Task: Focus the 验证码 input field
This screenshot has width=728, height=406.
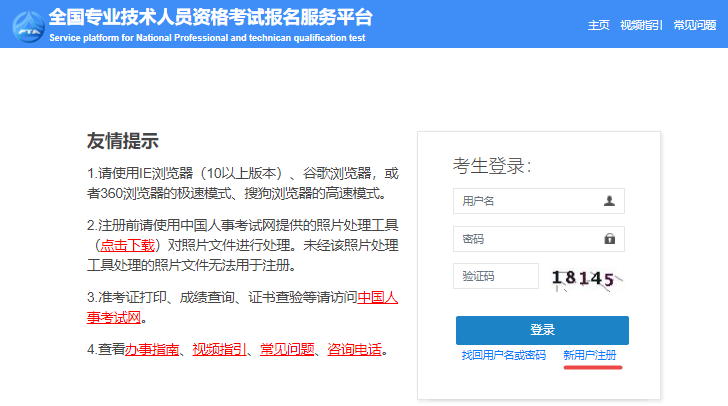Action: pos(495,276)
